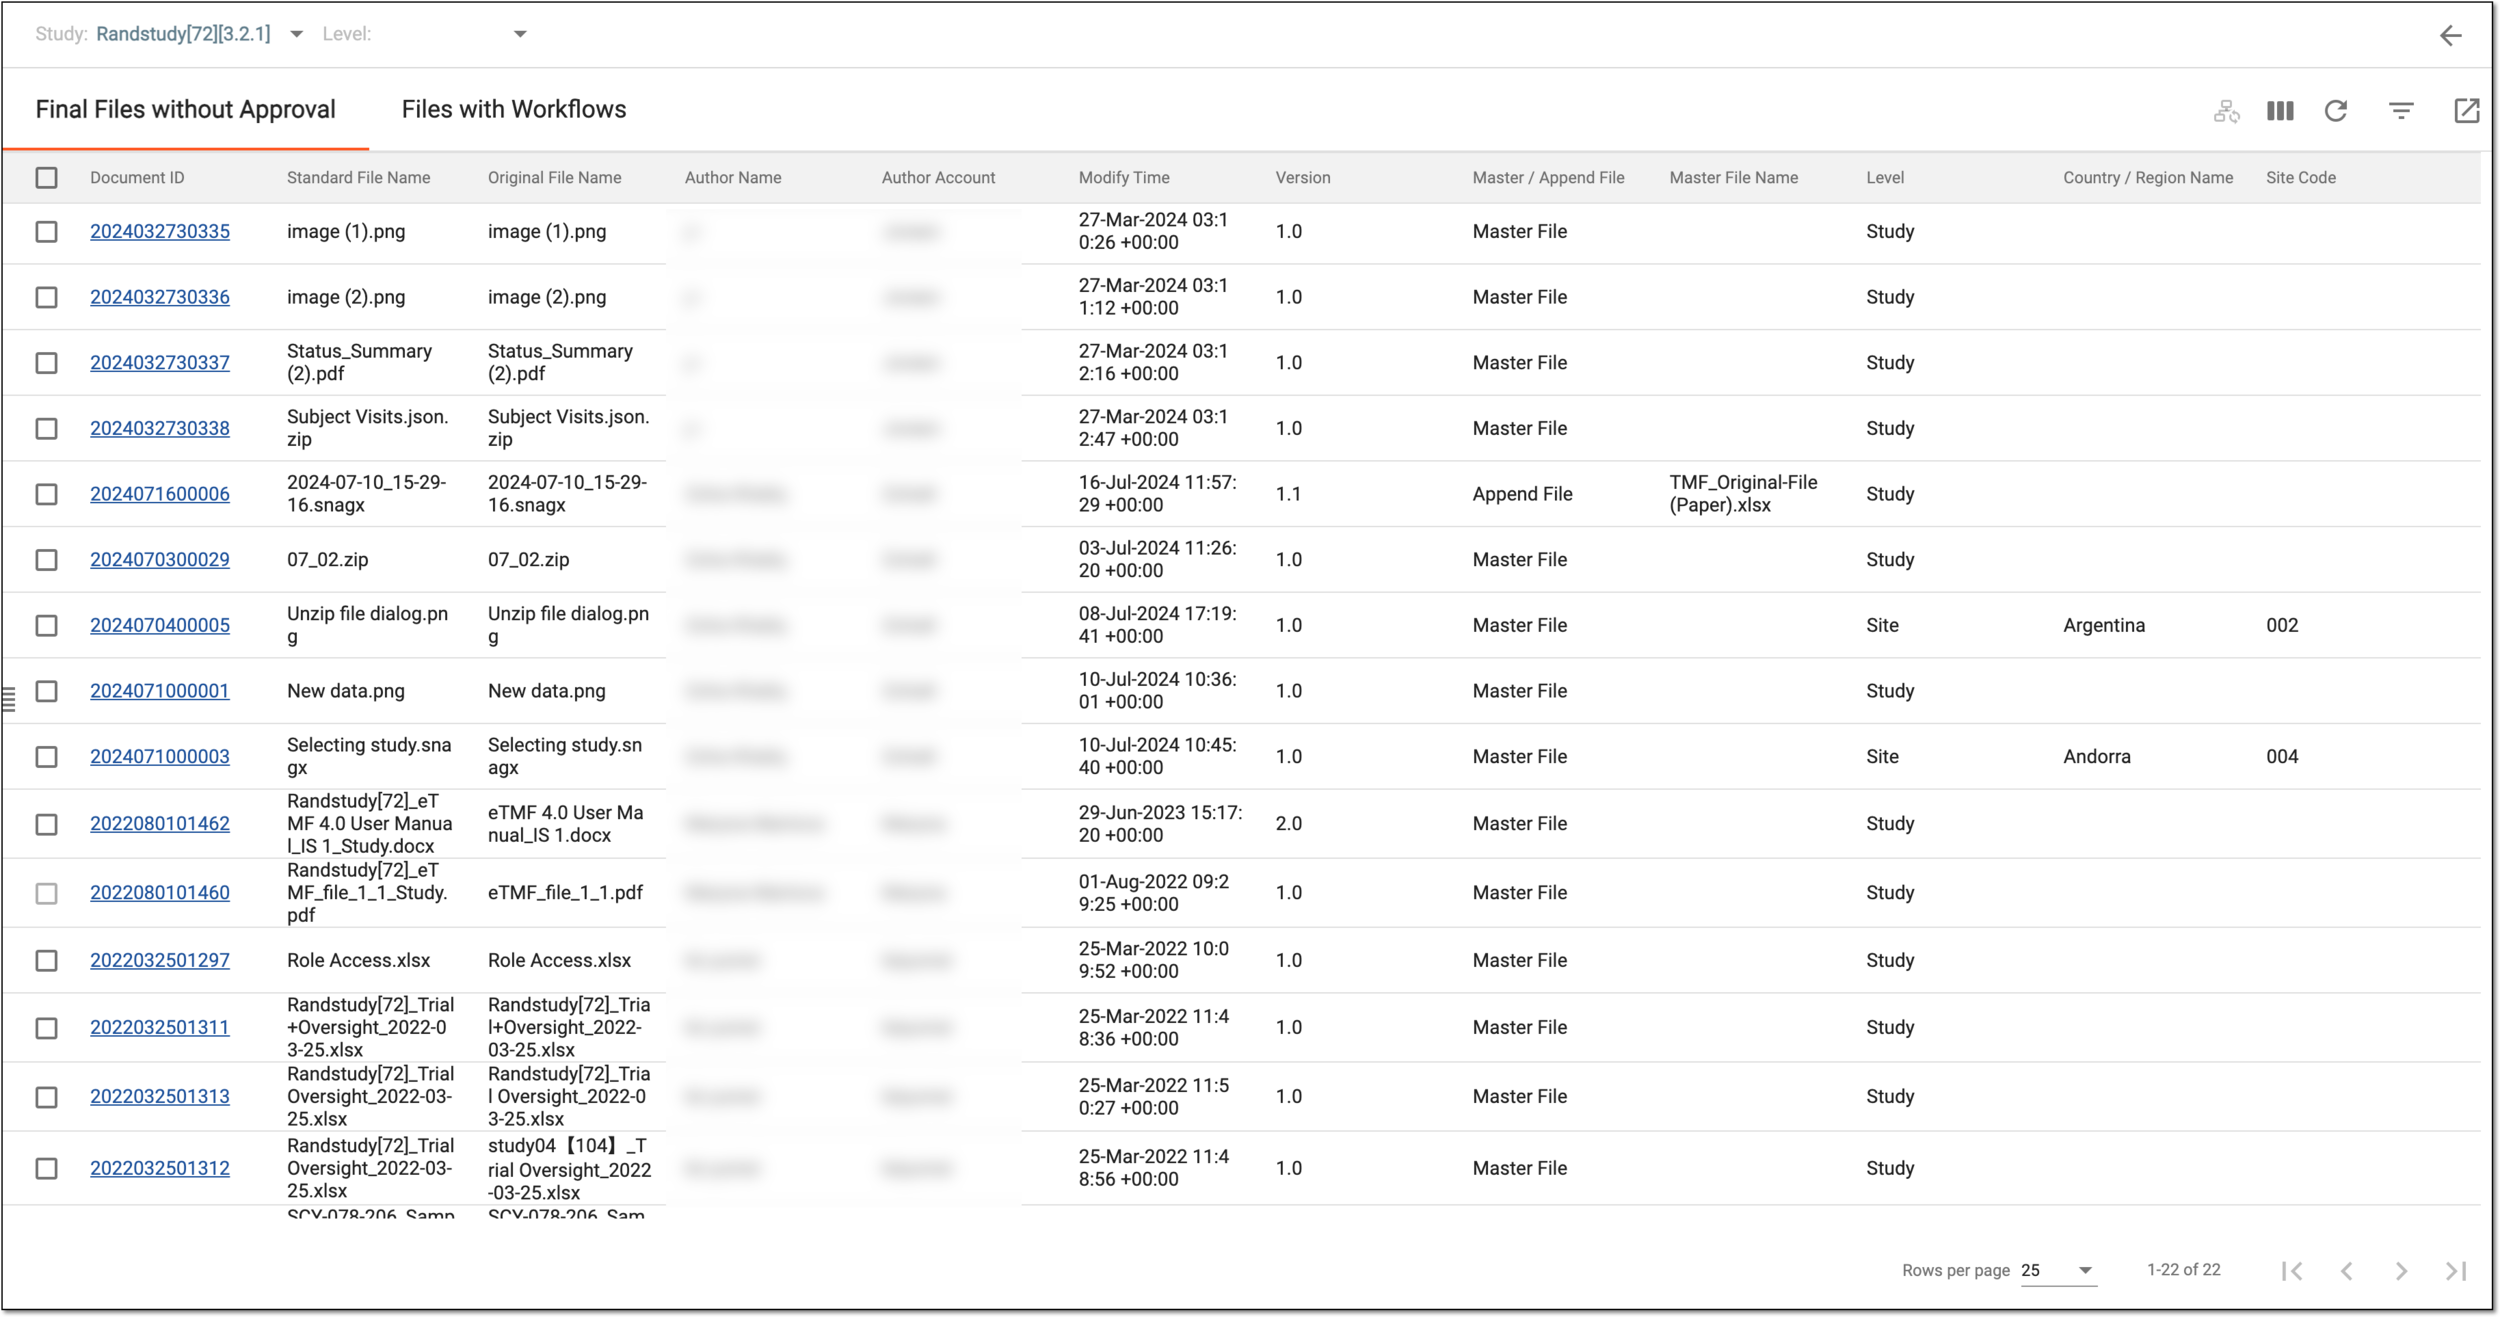
Task: Check the row for Role Access.xlsx
Action: [x=46, y=961]
